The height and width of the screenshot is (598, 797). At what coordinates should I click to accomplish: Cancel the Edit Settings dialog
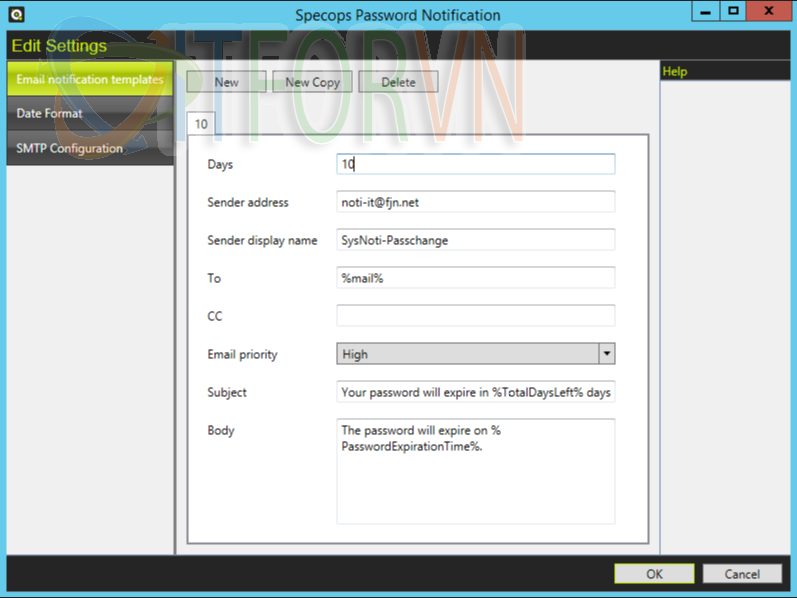pos(742,574)
